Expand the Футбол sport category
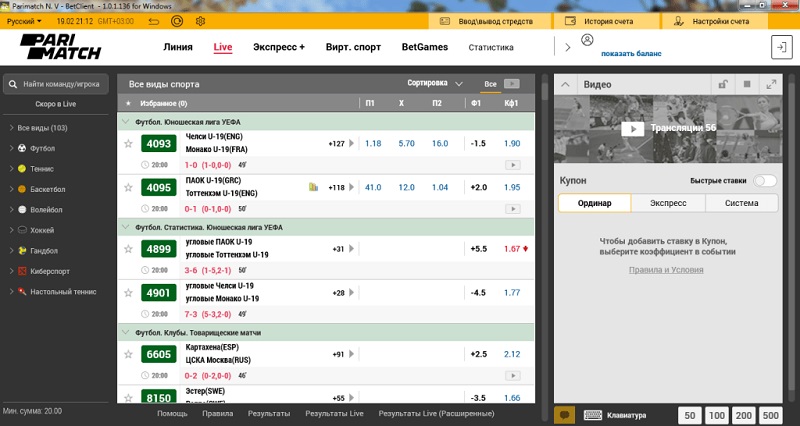The height and width of the screenshot is (426, 800). (x=10, y=148)
